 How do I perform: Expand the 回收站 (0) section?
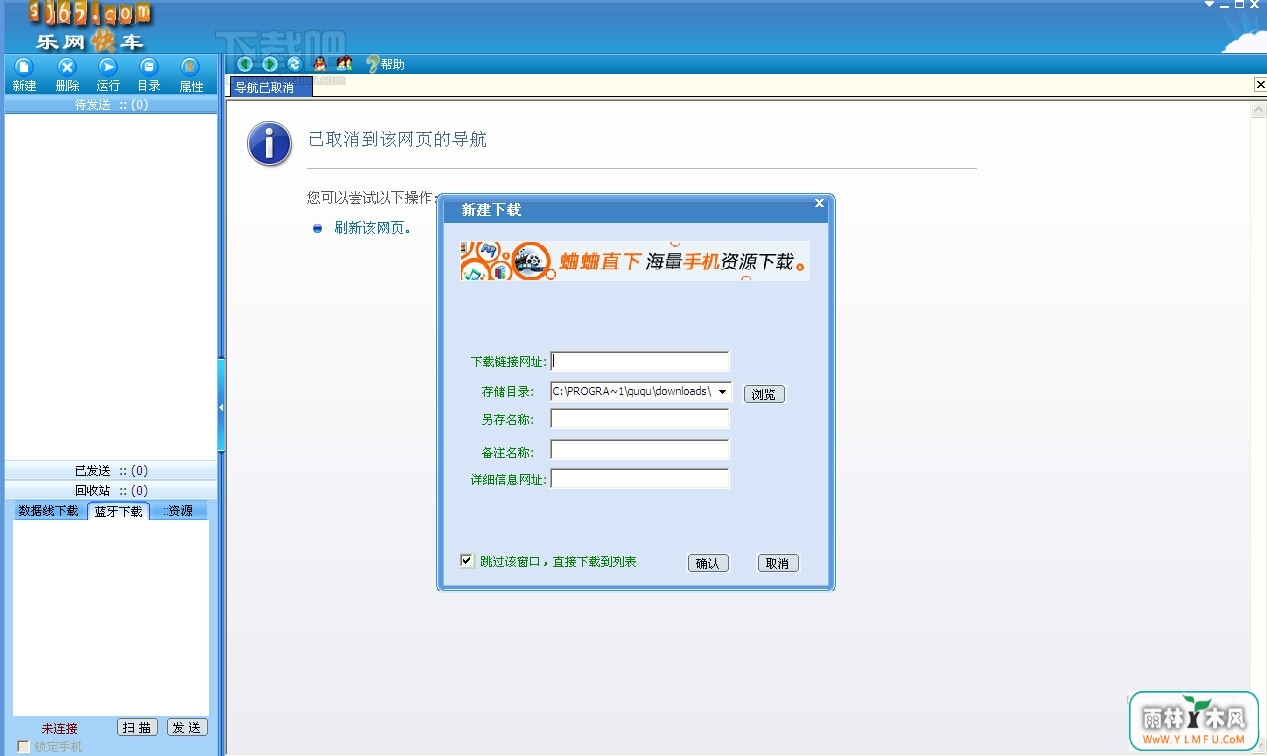pyautogui.click(x=111, y=490)
